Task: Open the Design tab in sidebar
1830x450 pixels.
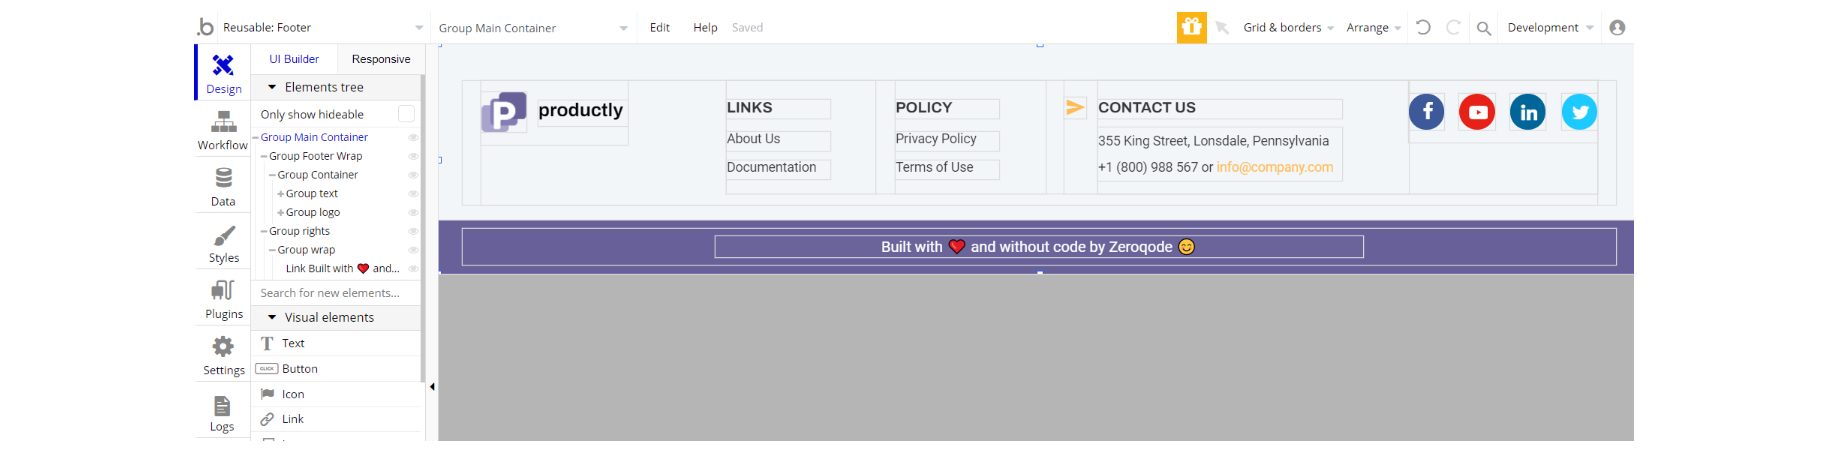Action: pos(223,73)
